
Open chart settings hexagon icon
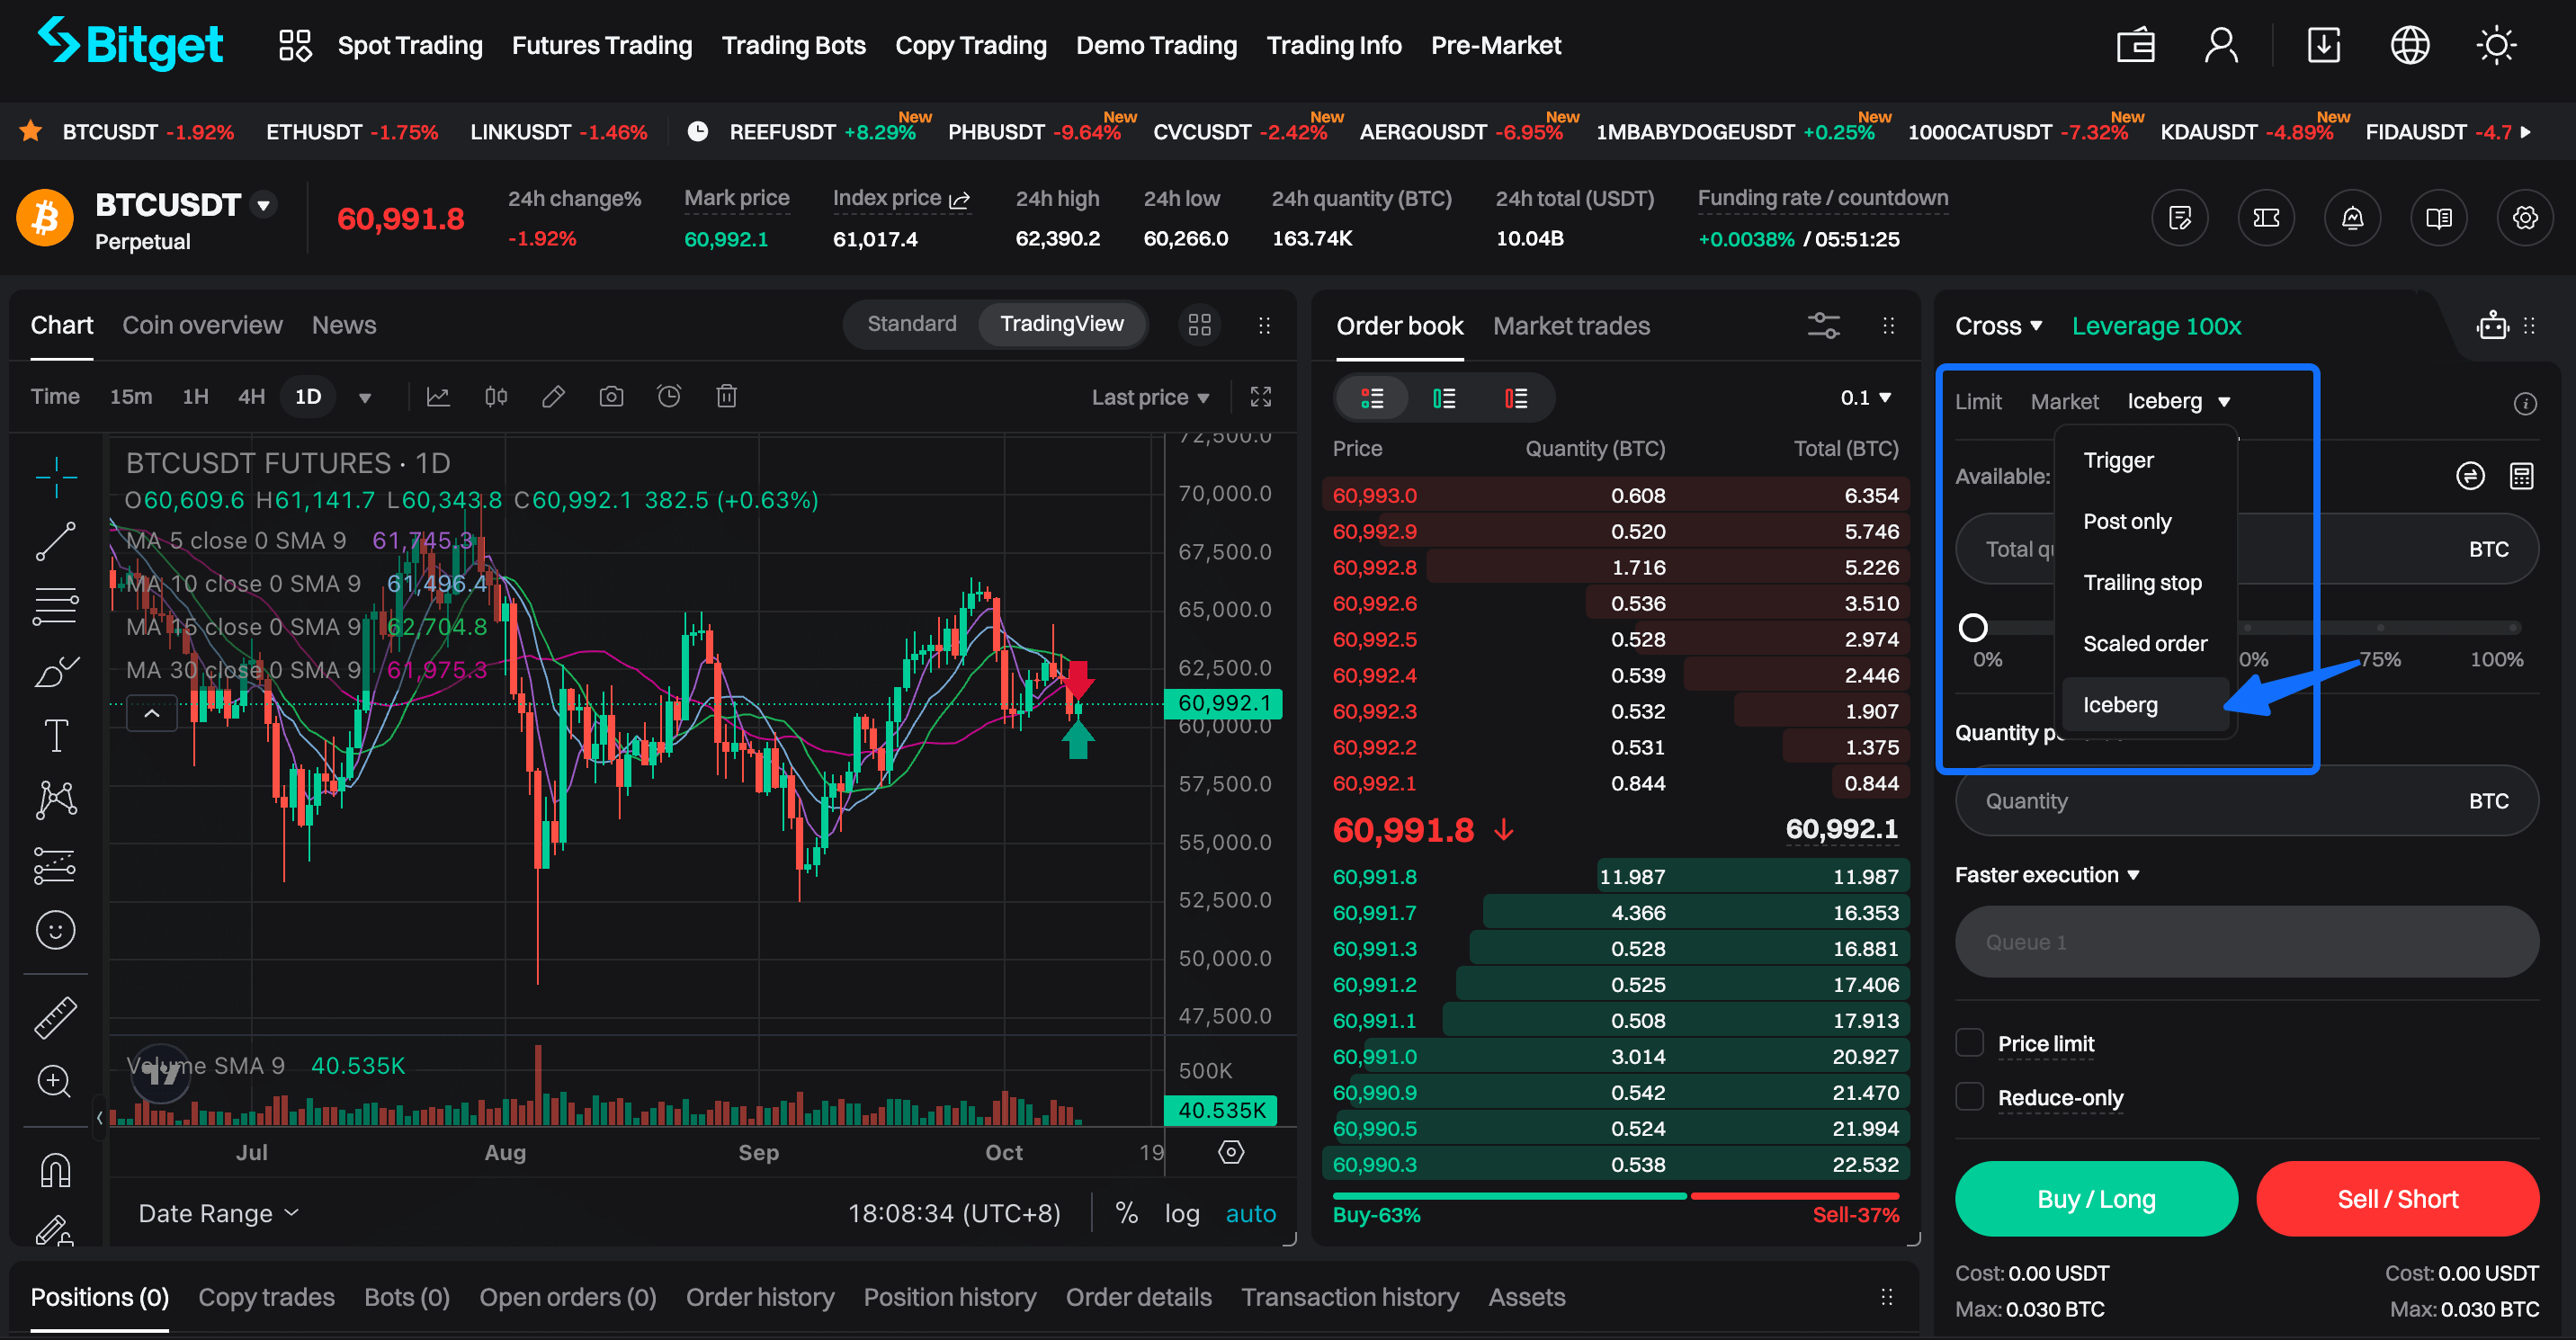coord(1231,1152)
